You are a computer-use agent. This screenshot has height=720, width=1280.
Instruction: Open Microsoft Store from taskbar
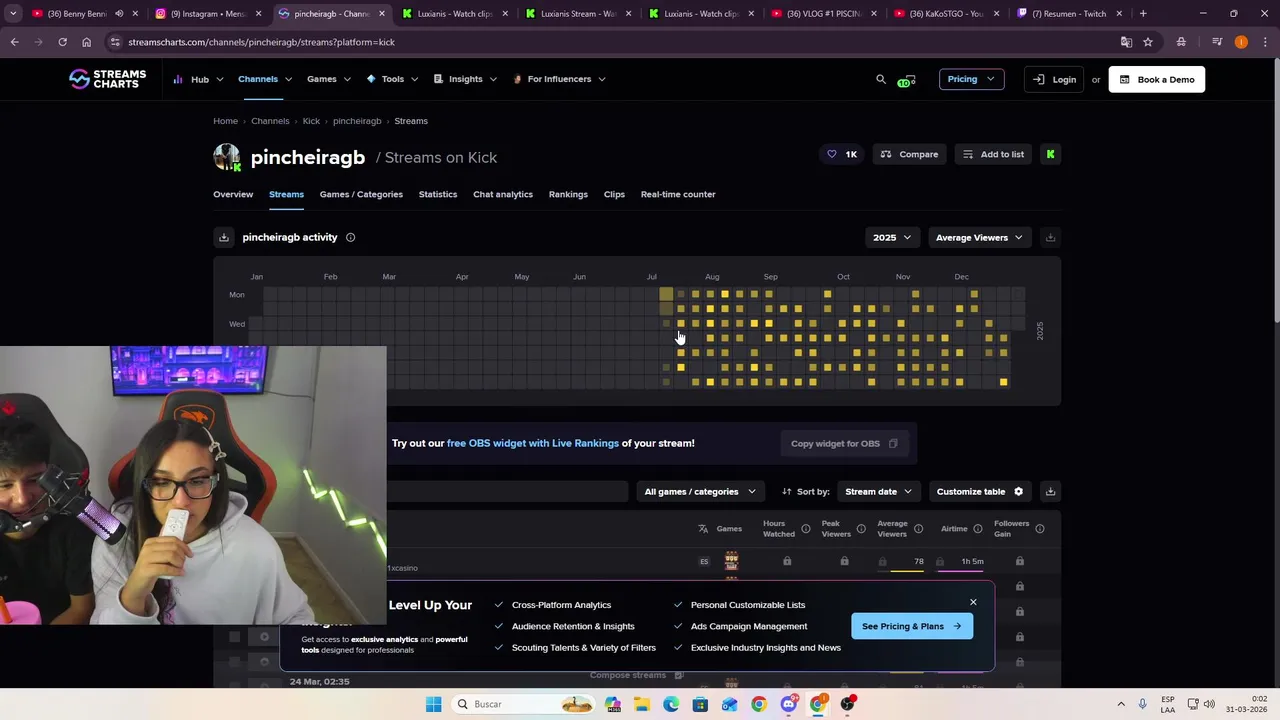click(x=700, y=704)
